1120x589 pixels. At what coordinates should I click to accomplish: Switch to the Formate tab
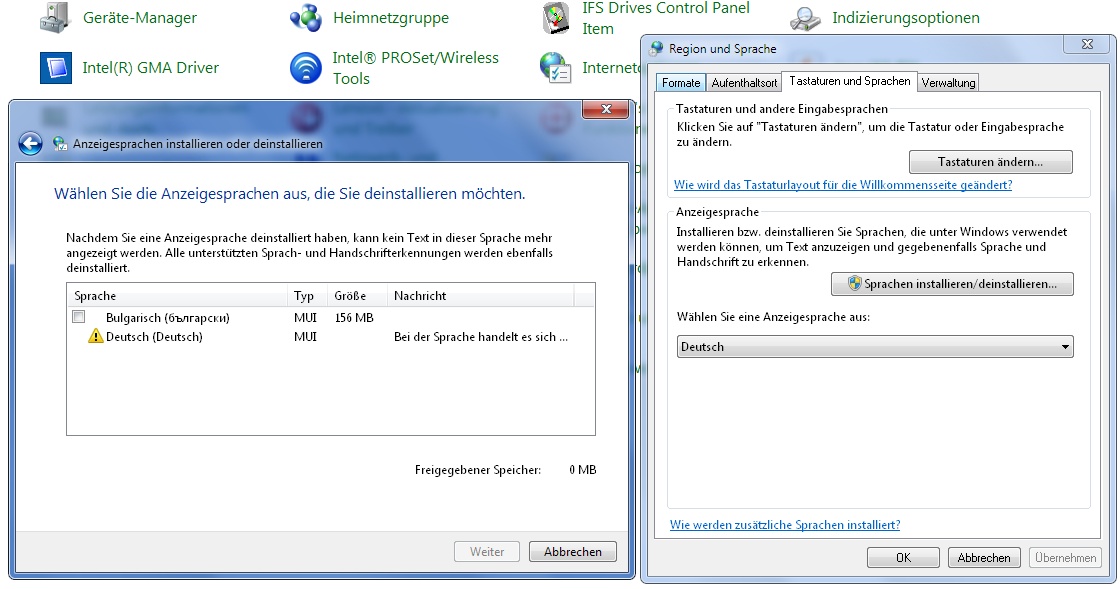pyautogui.click(x=681, y=83)
